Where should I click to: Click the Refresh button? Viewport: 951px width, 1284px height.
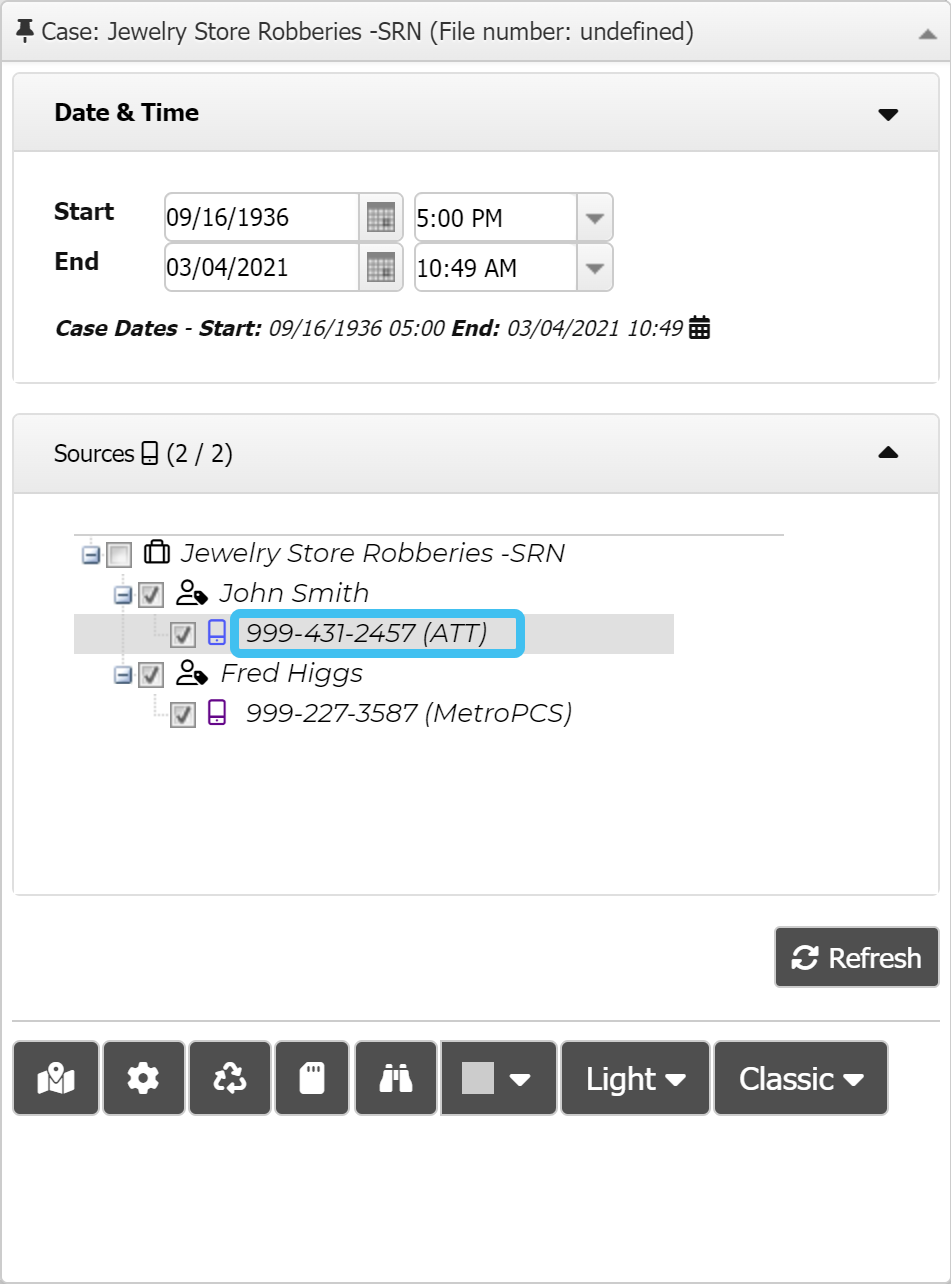point(856,958)
